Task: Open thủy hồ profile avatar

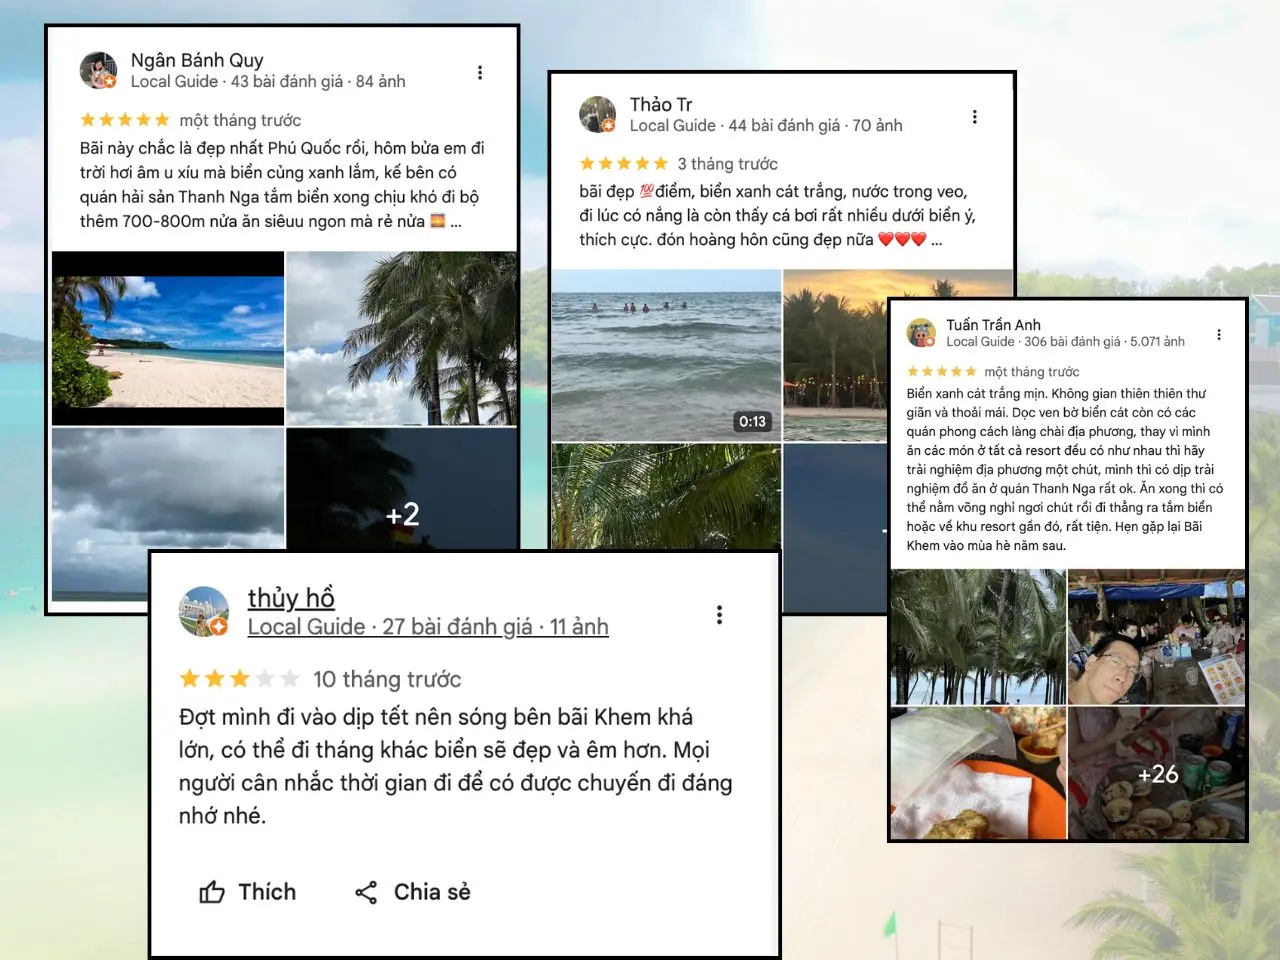Action: 204,611
